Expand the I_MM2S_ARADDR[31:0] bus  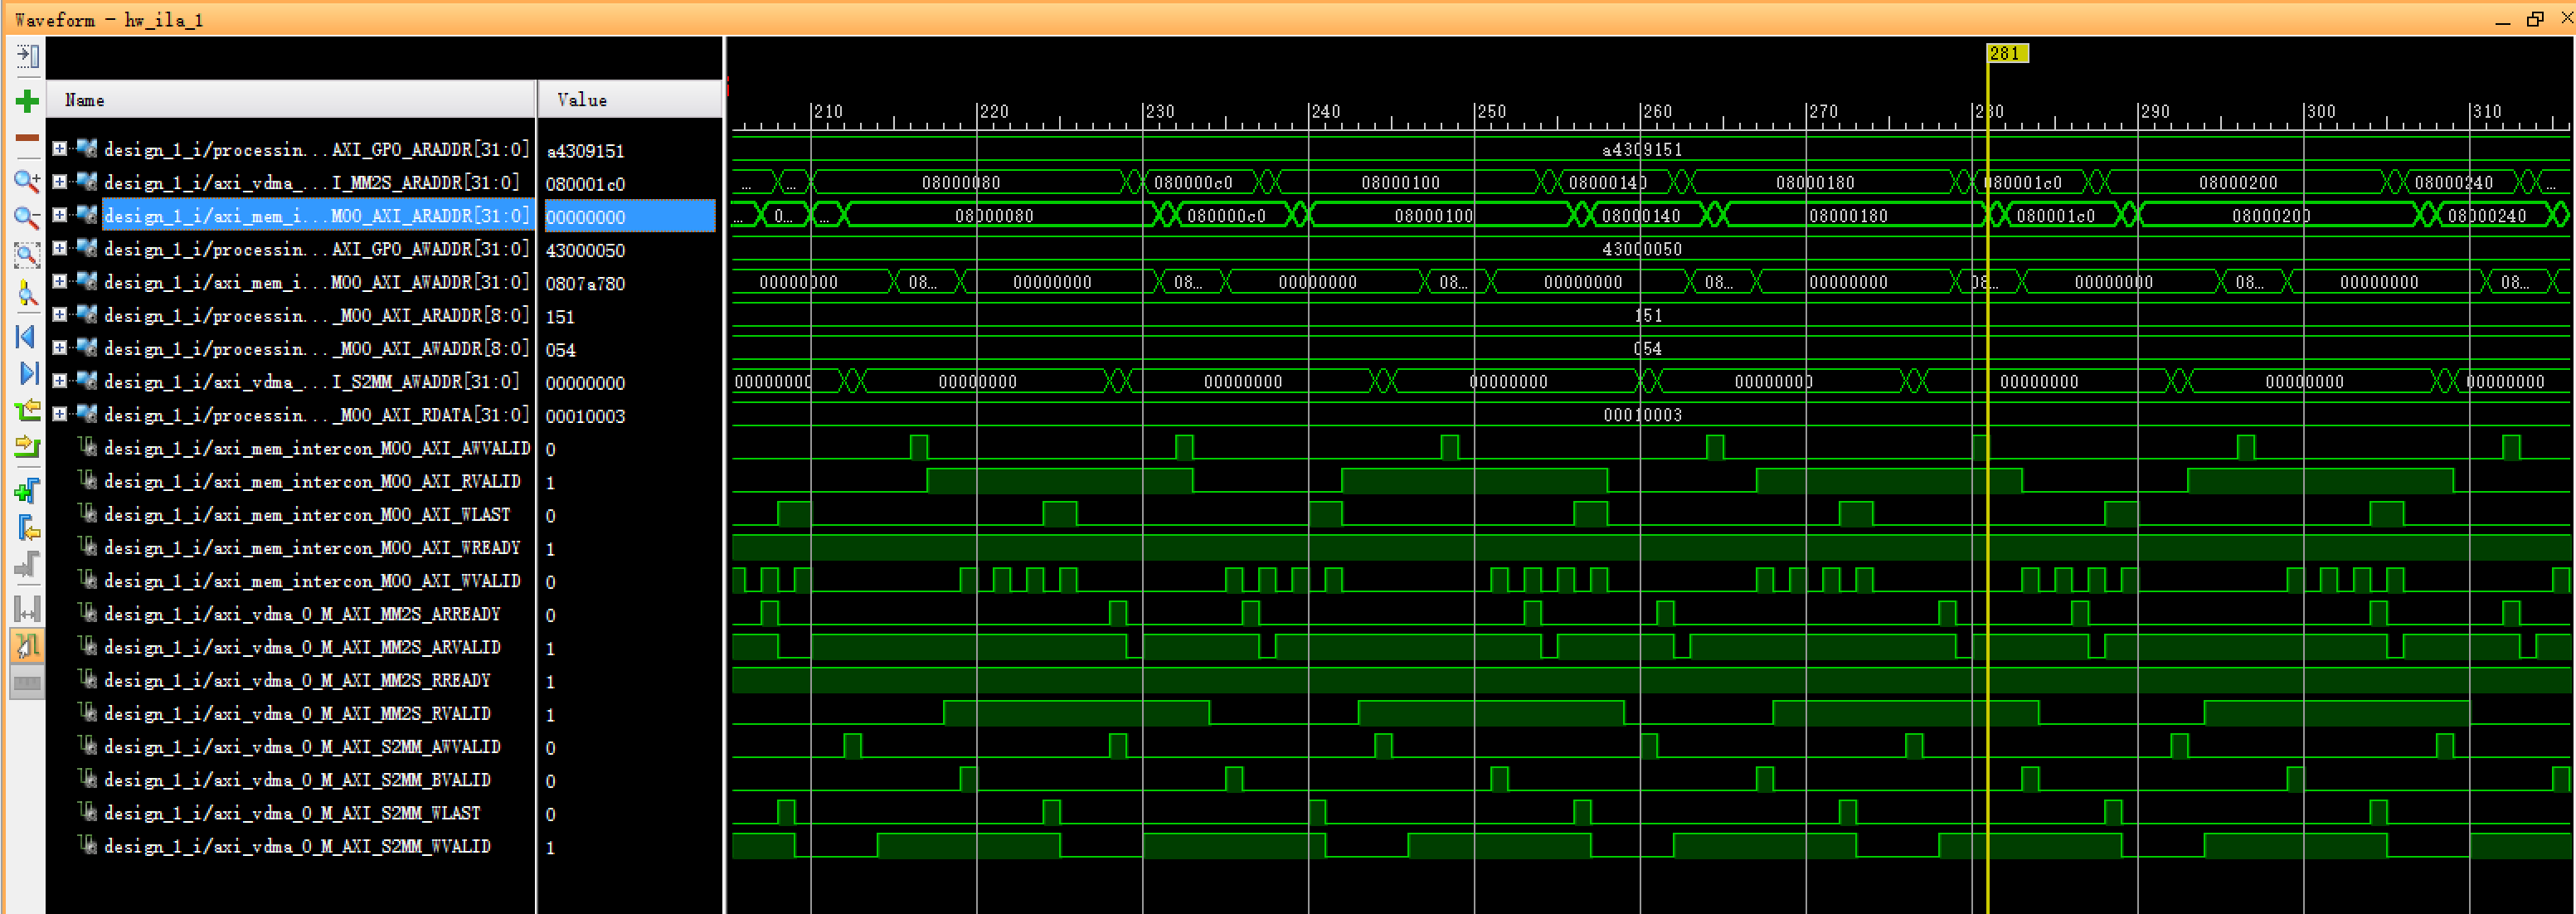tap(60, 181)
